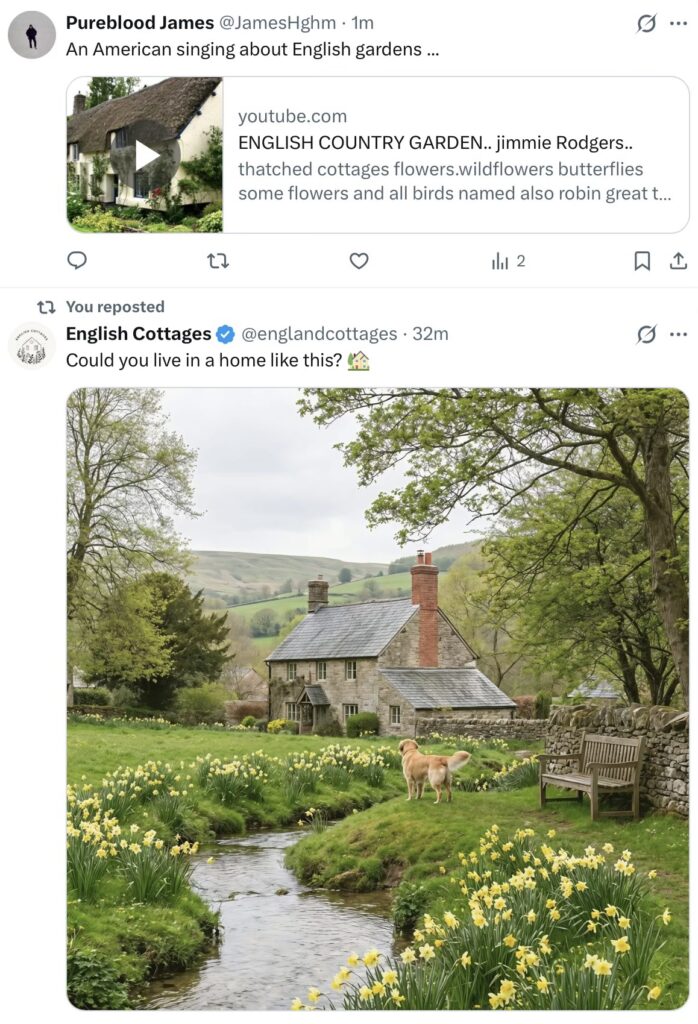Open more options for English Cottages post
698x1024 pixels.
(x=679, y=334)
